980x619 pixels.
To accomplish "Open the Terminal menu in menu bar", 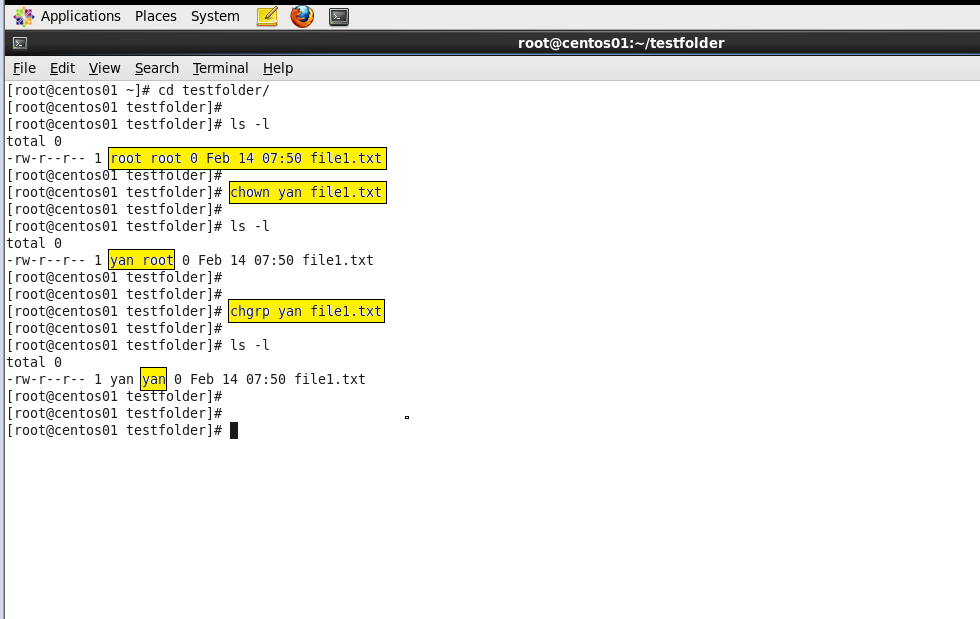I will (x=220, y=68).
